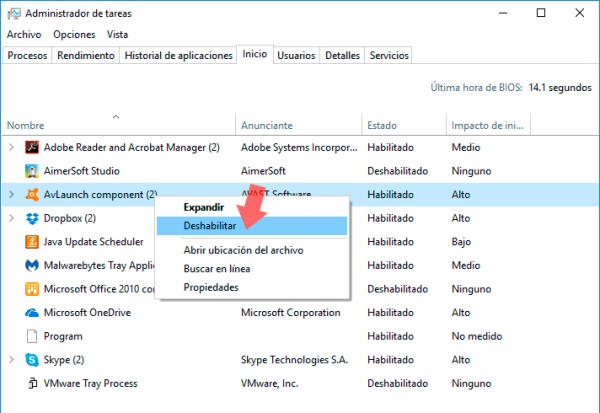This screenshot has height=413, width=600.
Task: Select the Program entry name
Action: pyautogui.click(x=63, y=336)
